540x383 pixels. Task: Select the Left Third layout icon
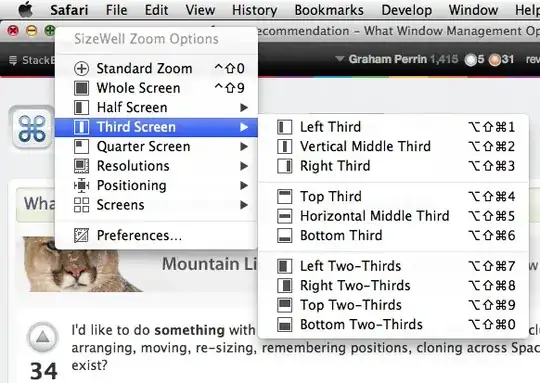tap(284, 127)
